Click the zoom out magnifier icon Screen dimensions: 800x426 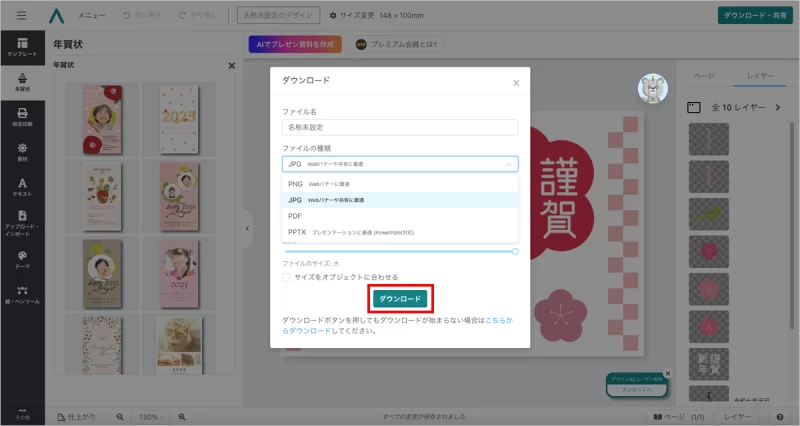[x=120, y=416]
